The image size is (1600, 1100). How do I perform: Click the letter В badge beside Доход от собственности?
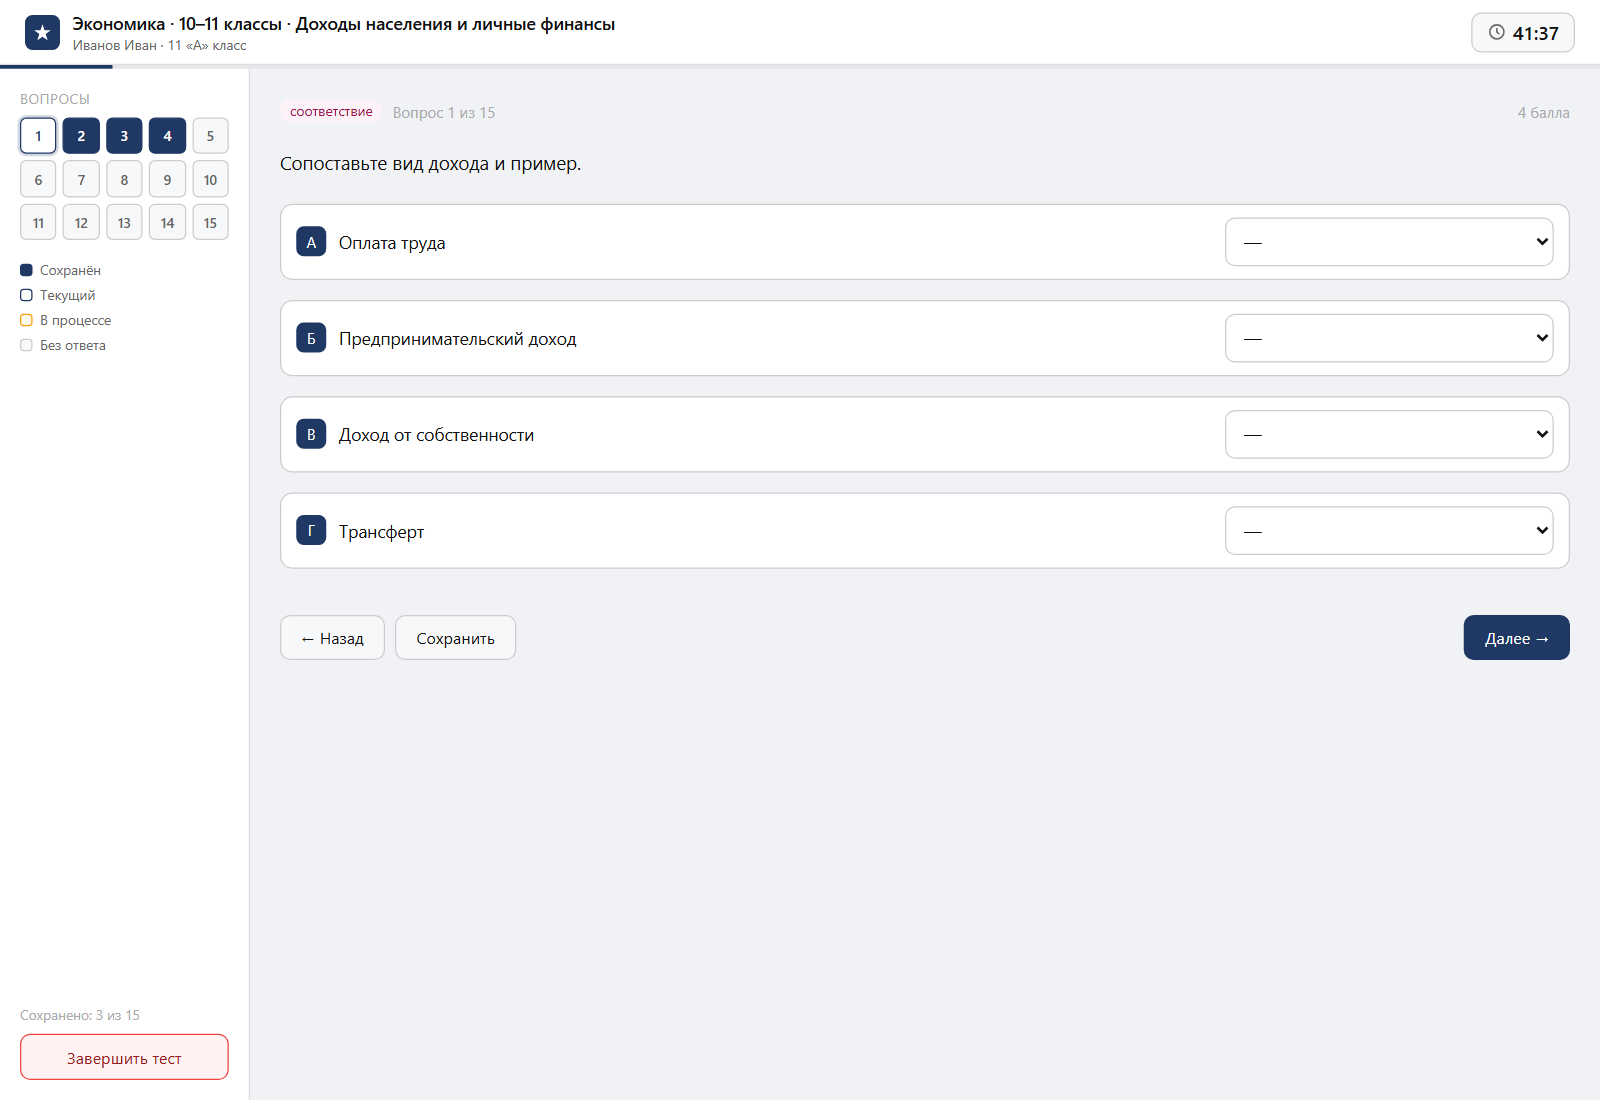coord(311,434)
